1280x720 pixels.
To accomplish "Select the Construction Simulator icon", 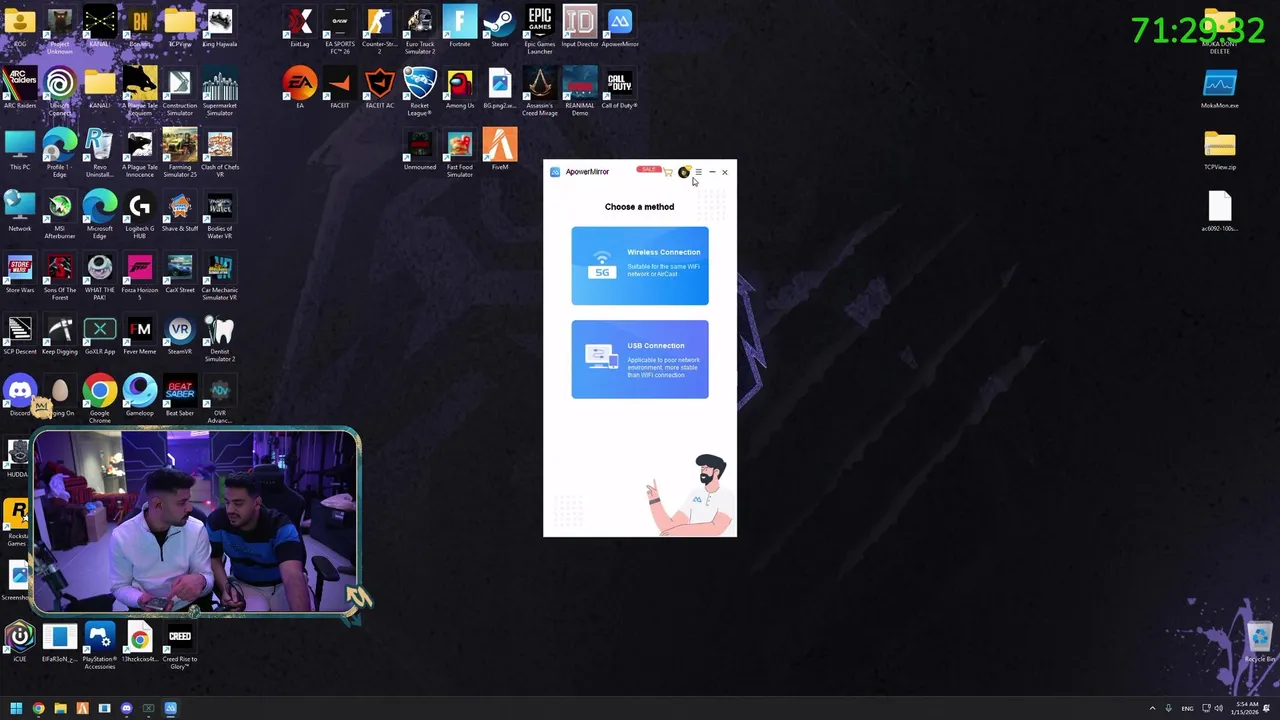I will click(180, 91).
